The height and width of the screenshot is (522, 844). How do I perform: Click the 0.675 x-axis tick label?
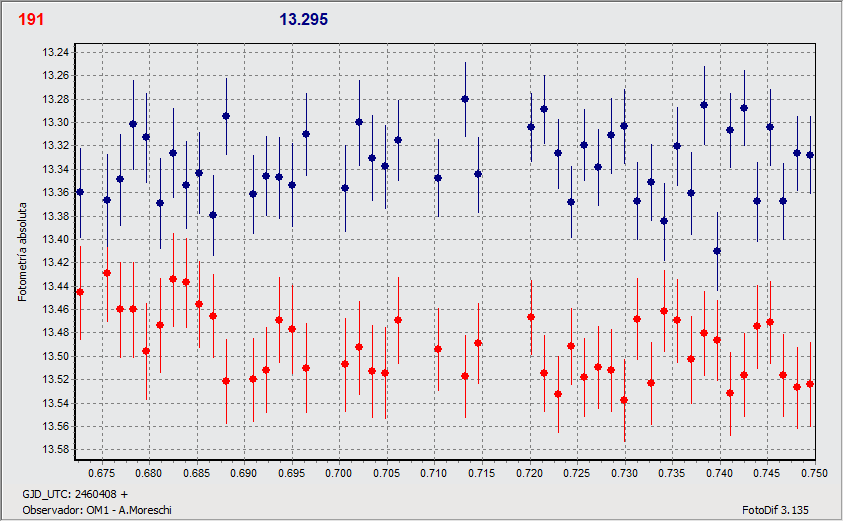[x=101, y=474]
